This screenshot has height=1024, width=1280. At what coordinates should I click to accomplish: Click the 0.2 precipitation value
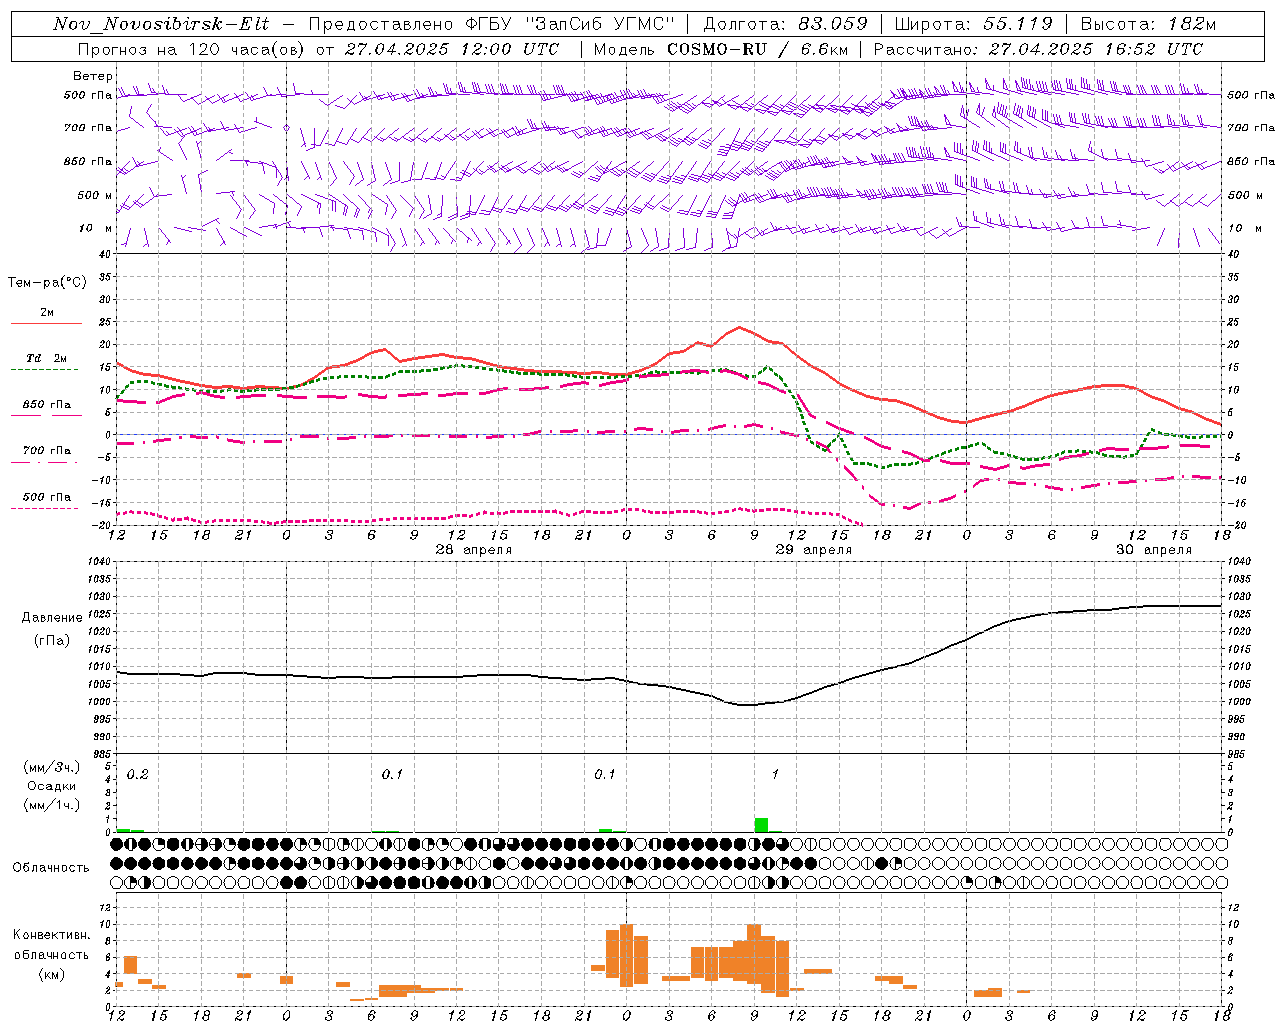tap(138, 775)
